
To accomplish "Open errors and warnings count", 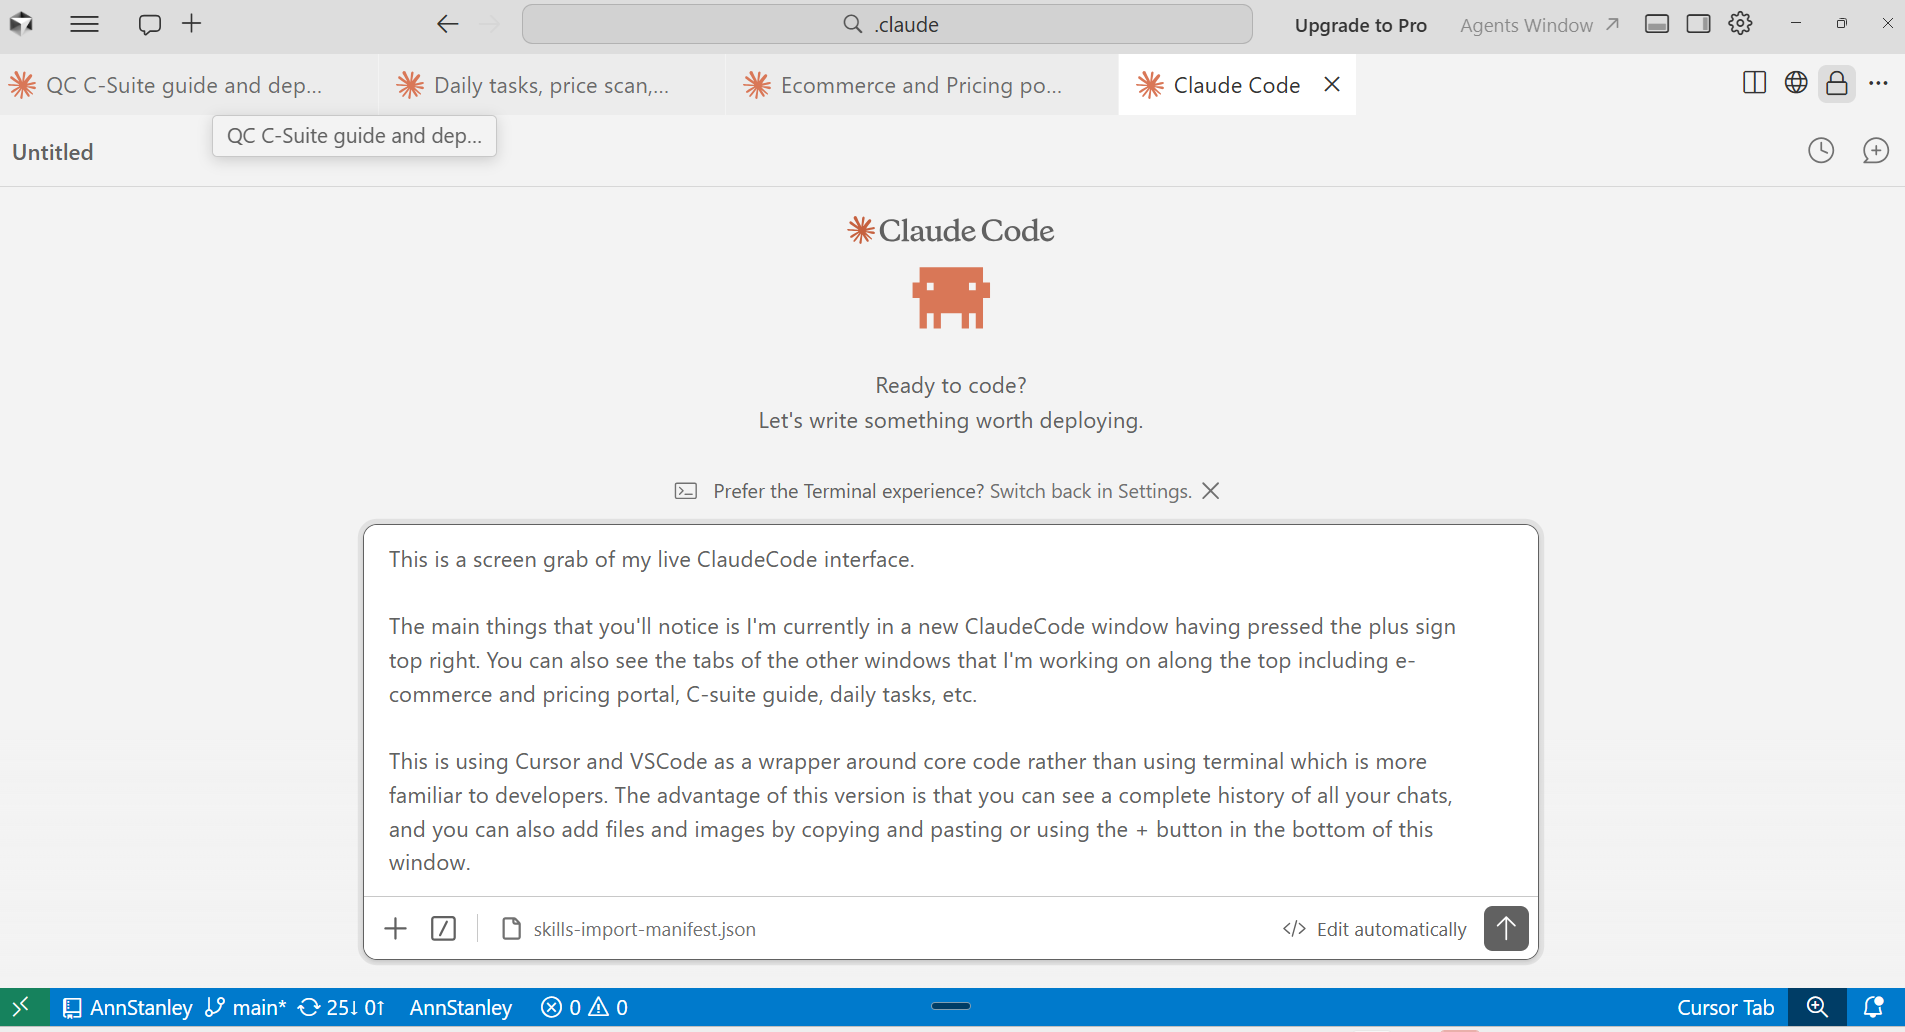I will click(x=585, y=1007).
